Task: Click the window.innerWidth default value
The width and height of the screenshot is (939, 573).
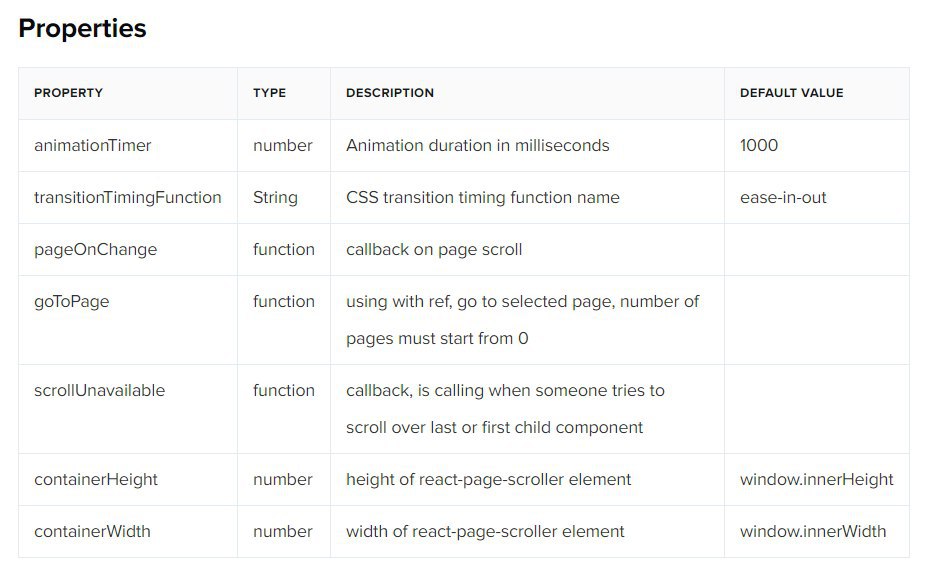Action: tap(813, 531)
